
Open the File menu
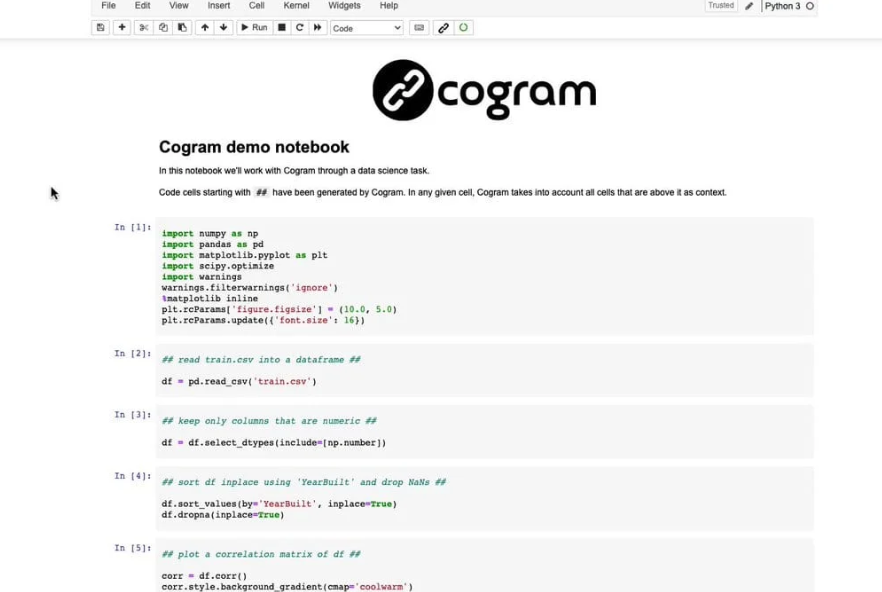pyautogui.click(x=109, y=6)
